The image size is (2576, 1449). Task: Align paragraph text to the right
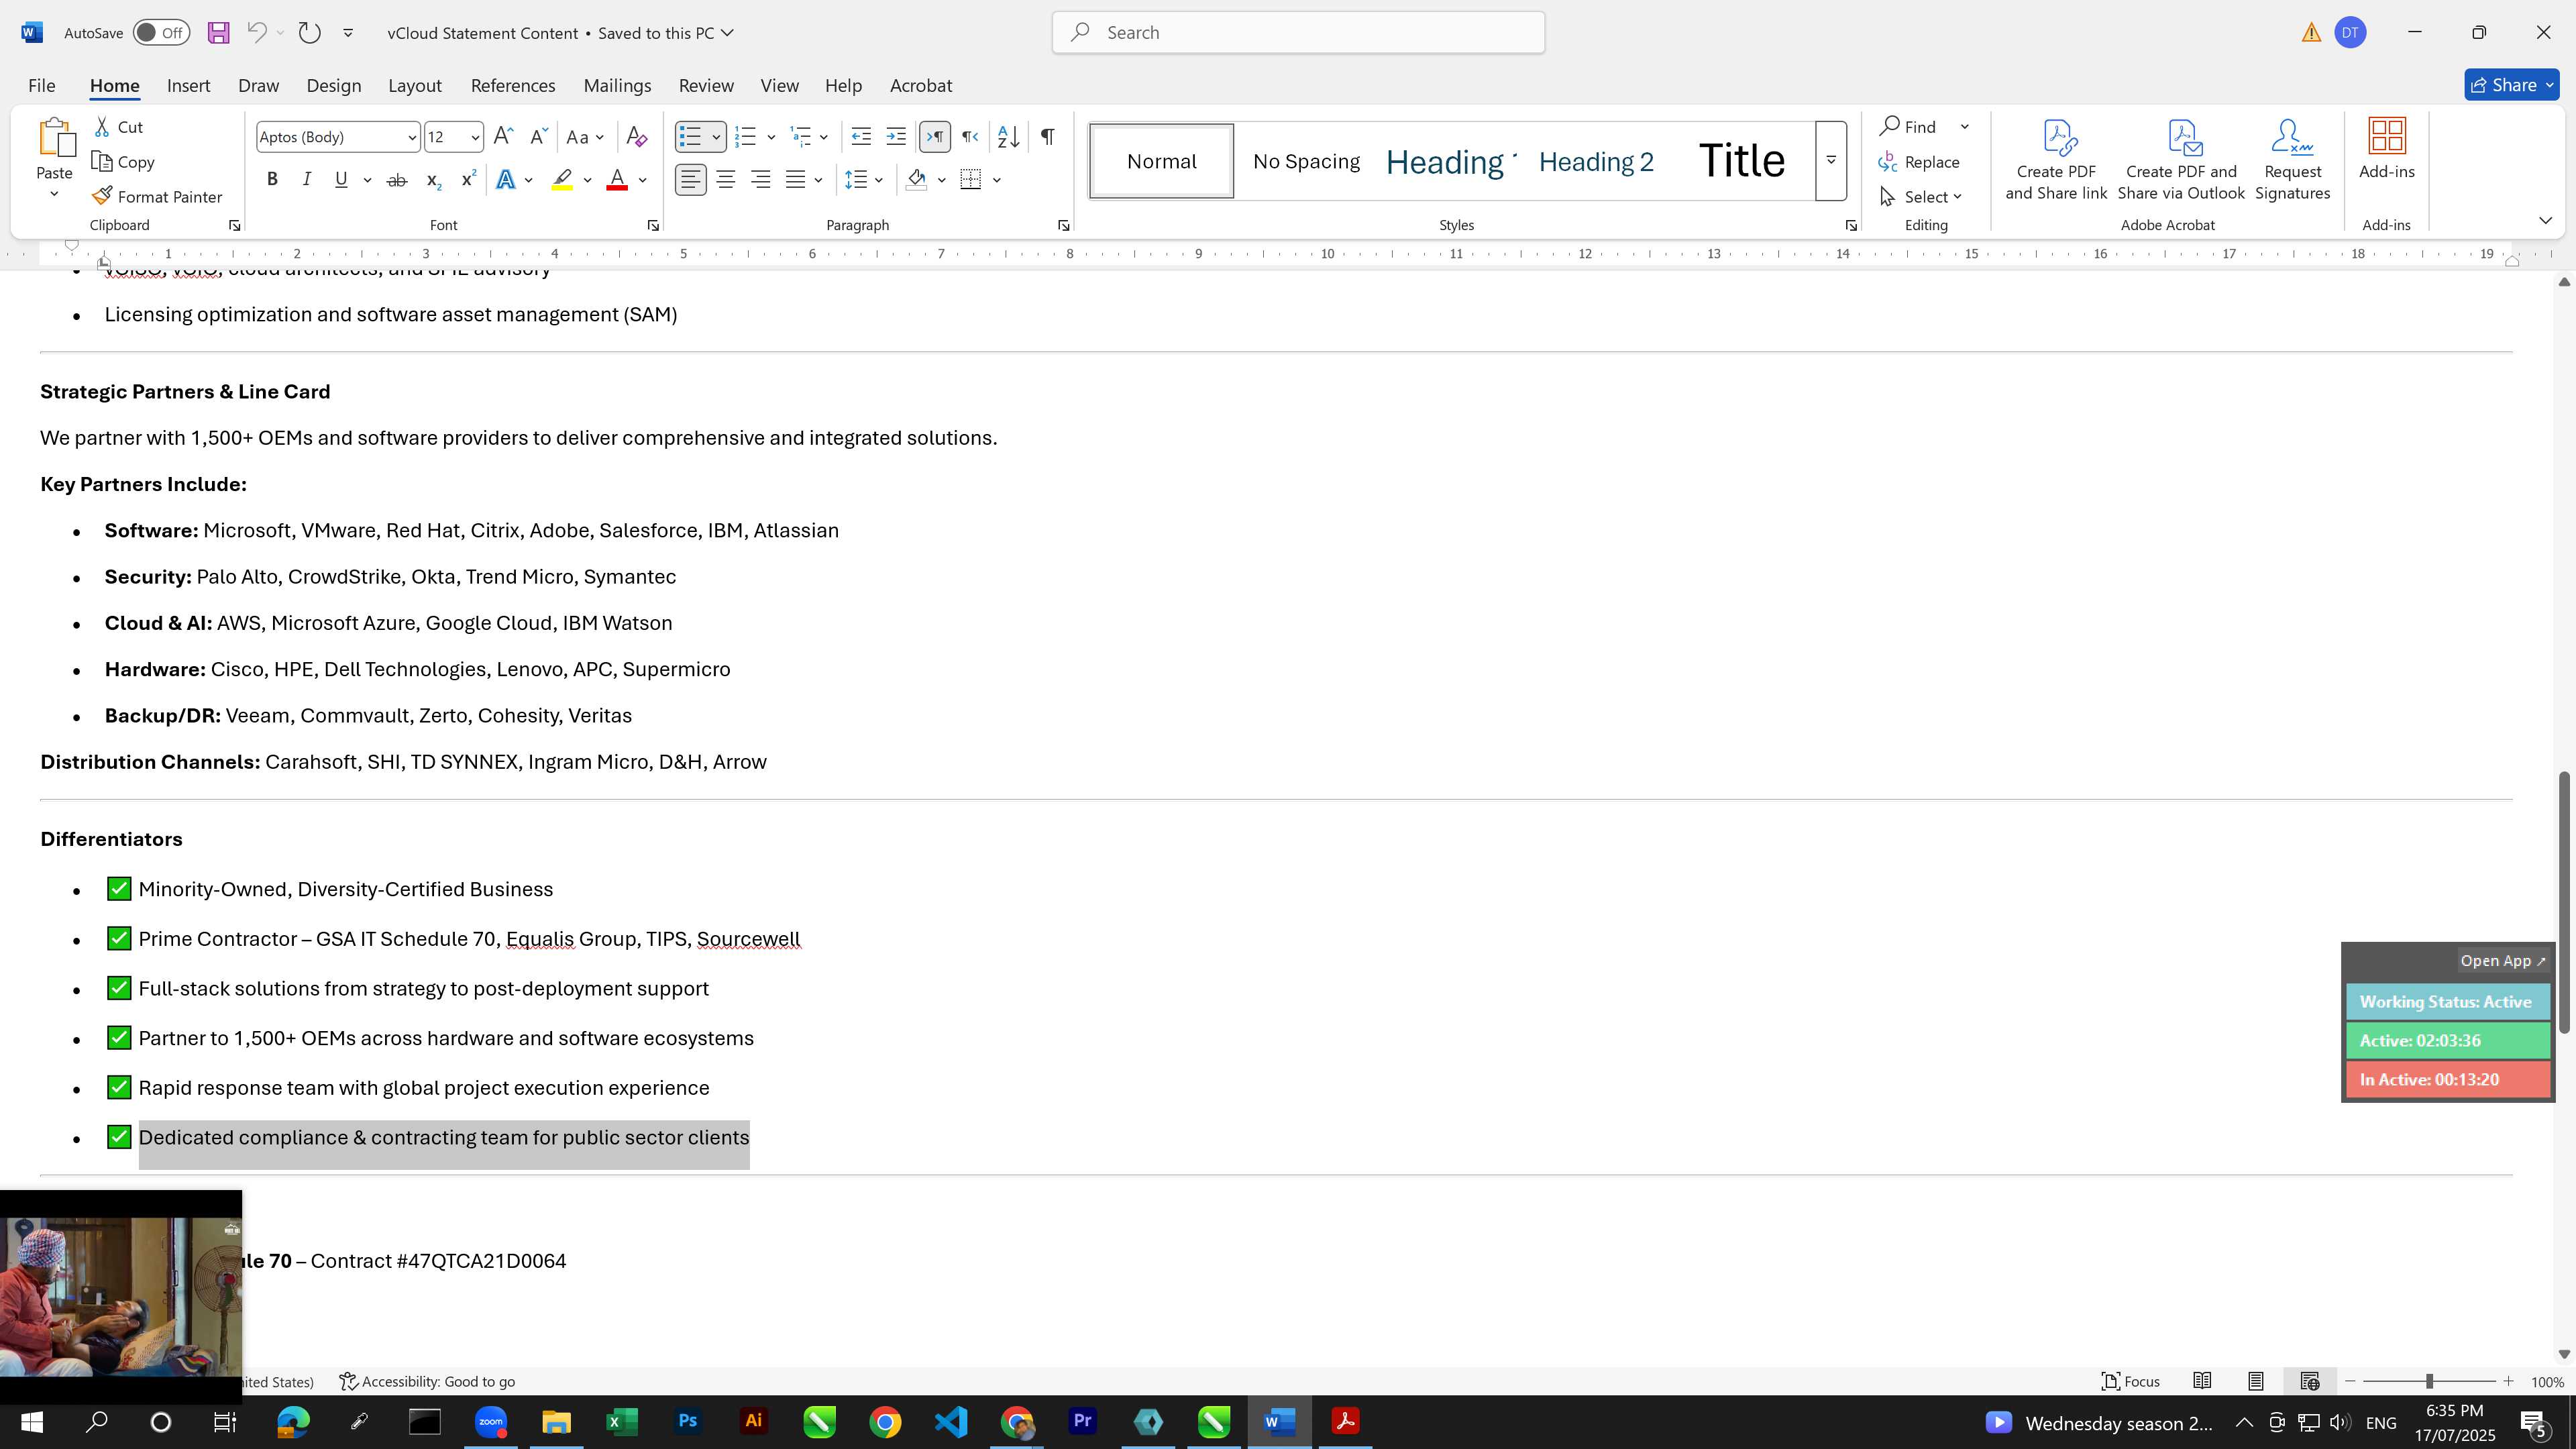pos(761,180)
